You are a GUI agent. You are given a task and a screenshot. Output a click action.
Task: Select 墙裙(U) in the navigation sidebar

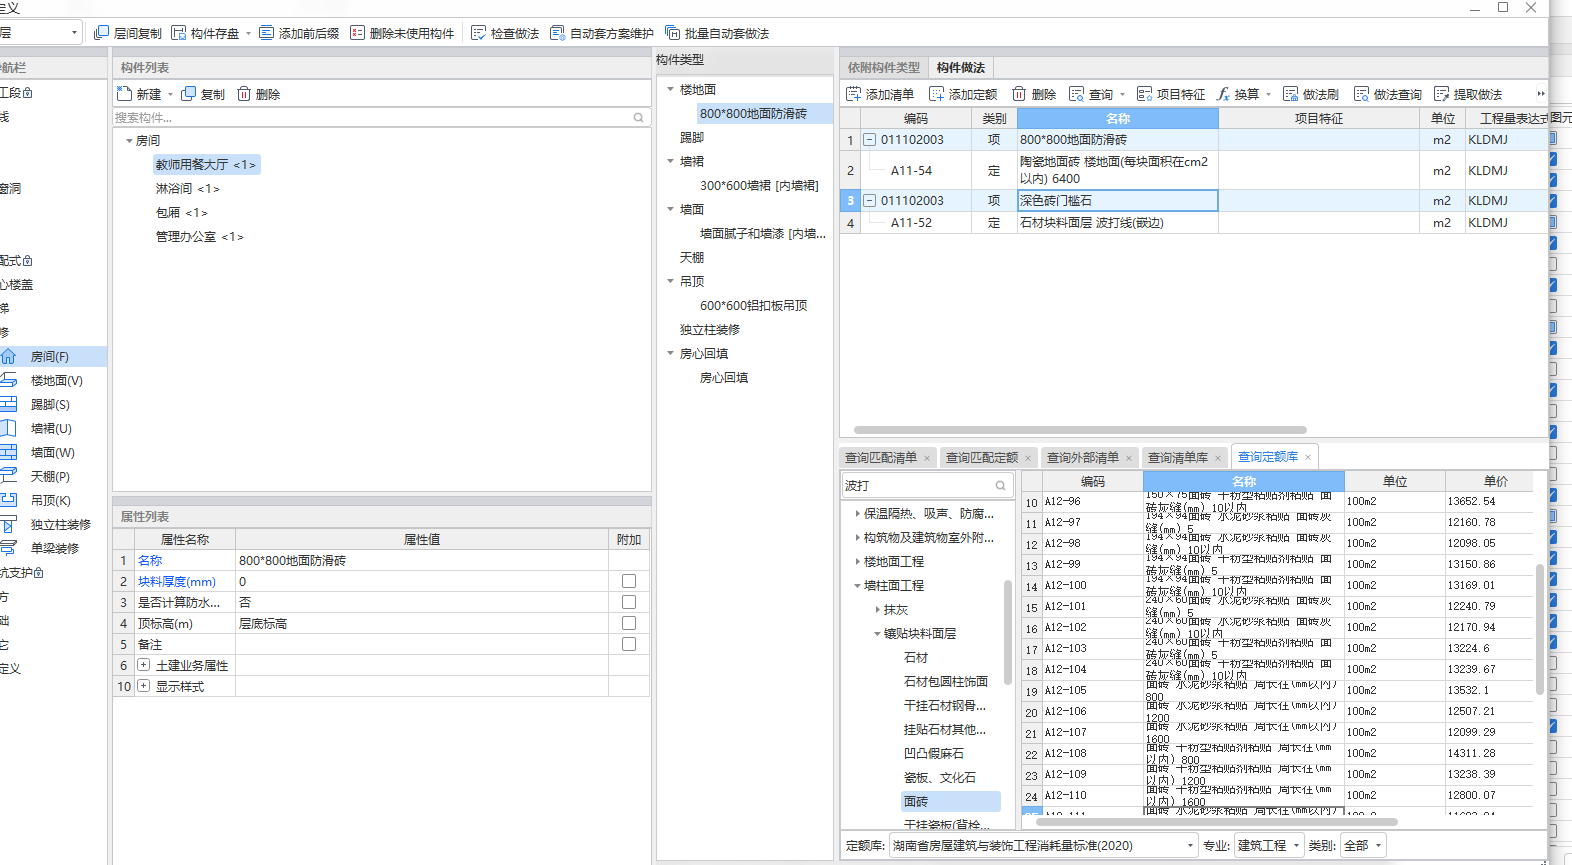[x=53, y=428]
